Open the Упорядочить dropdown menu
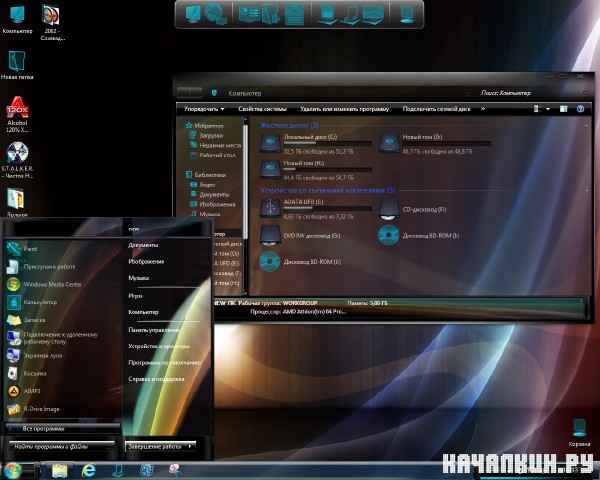Screen dimensions: 600x480 click(x=204, y=109)
